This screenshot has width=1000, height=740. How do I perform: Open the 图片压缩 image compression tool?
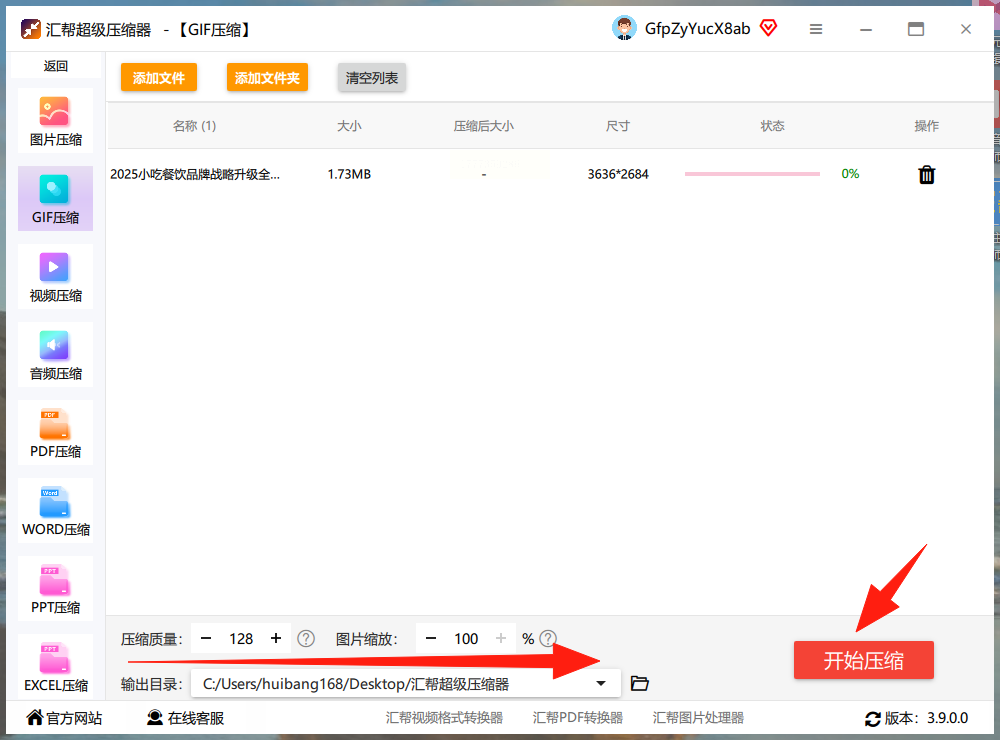[55, 121]
